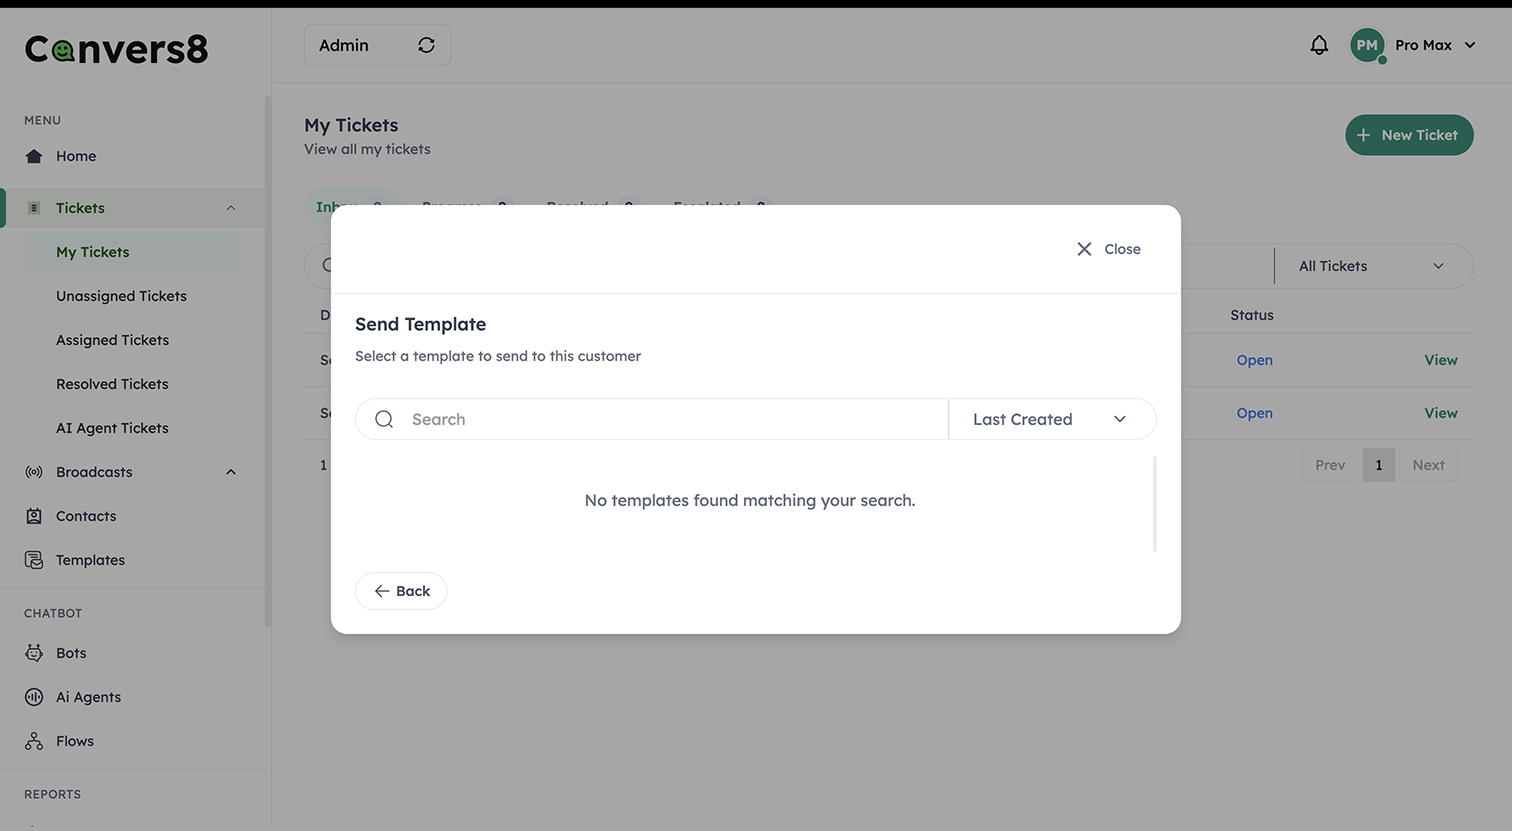1518x831 pixels.
Task: Click the refresh icon beside Admin
Action: 426,45
